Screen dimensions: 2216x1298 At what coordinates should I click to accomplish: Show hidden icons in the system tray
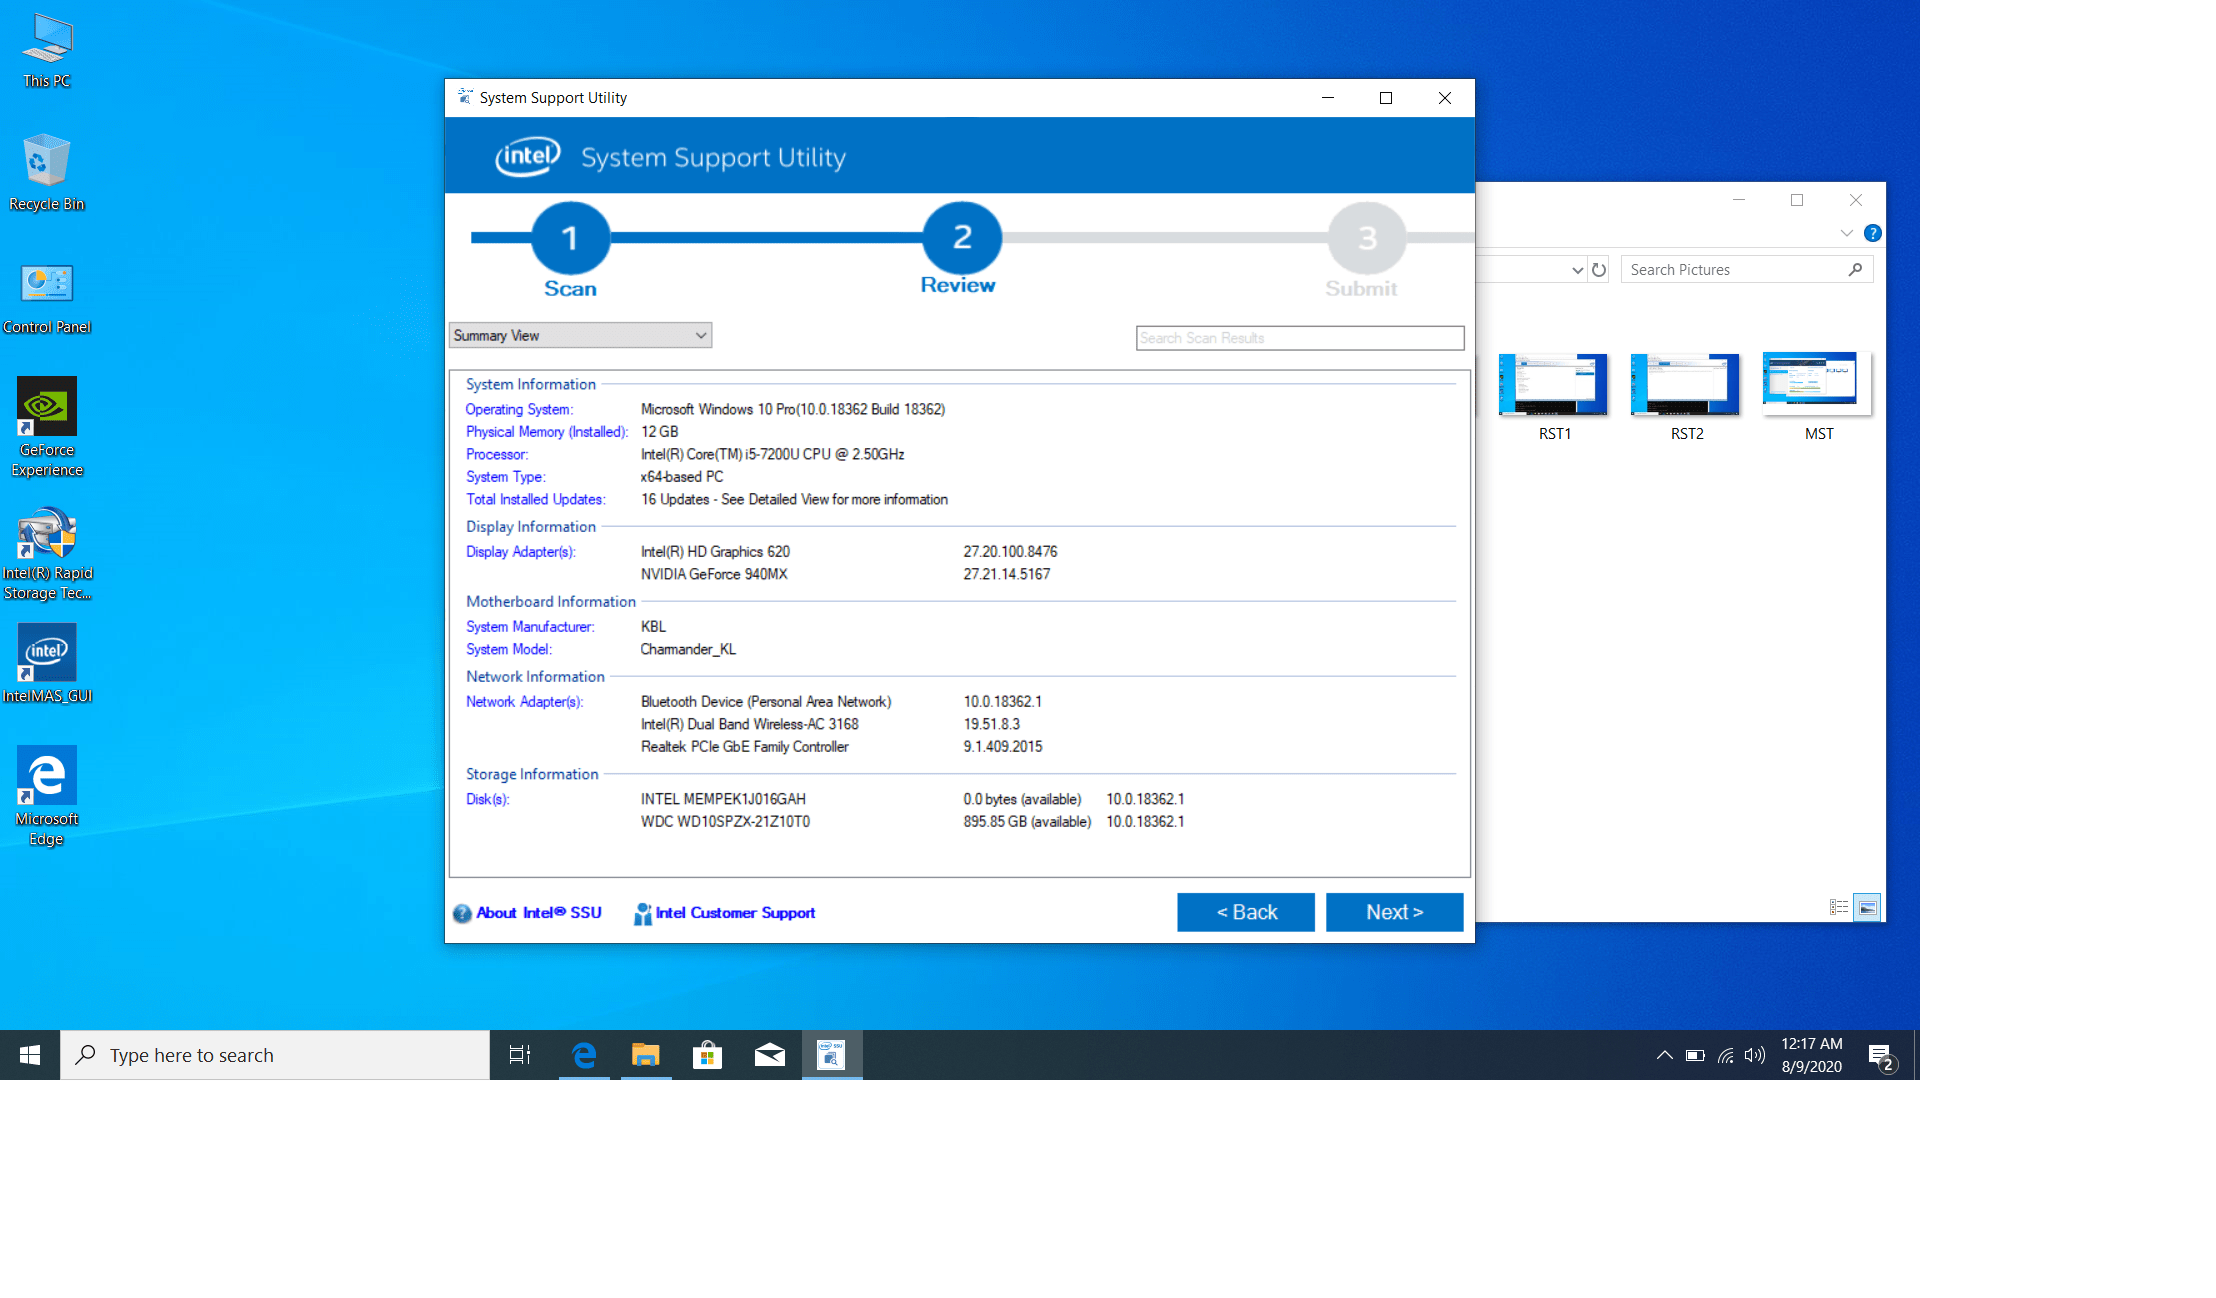(1663, 1054)
